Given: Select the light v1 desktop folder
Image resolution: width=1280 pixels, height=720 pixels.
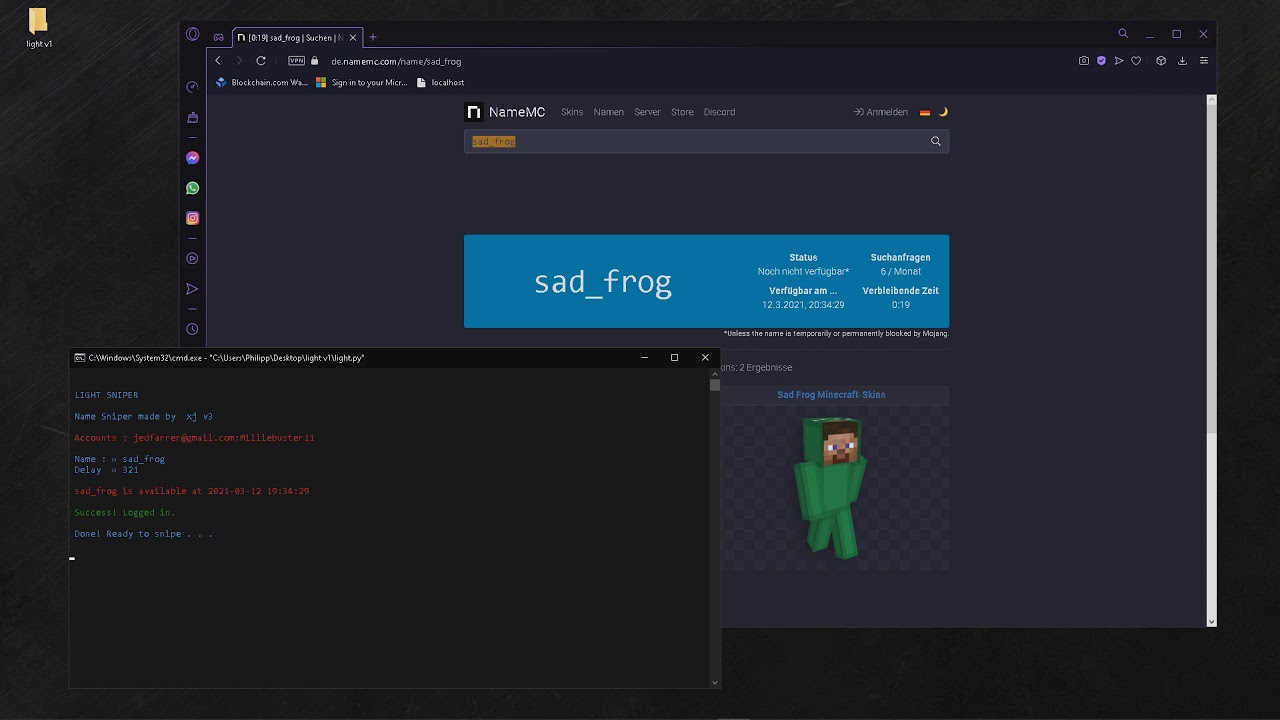Looking at the screenshot, I should click(x=39, y=28).
